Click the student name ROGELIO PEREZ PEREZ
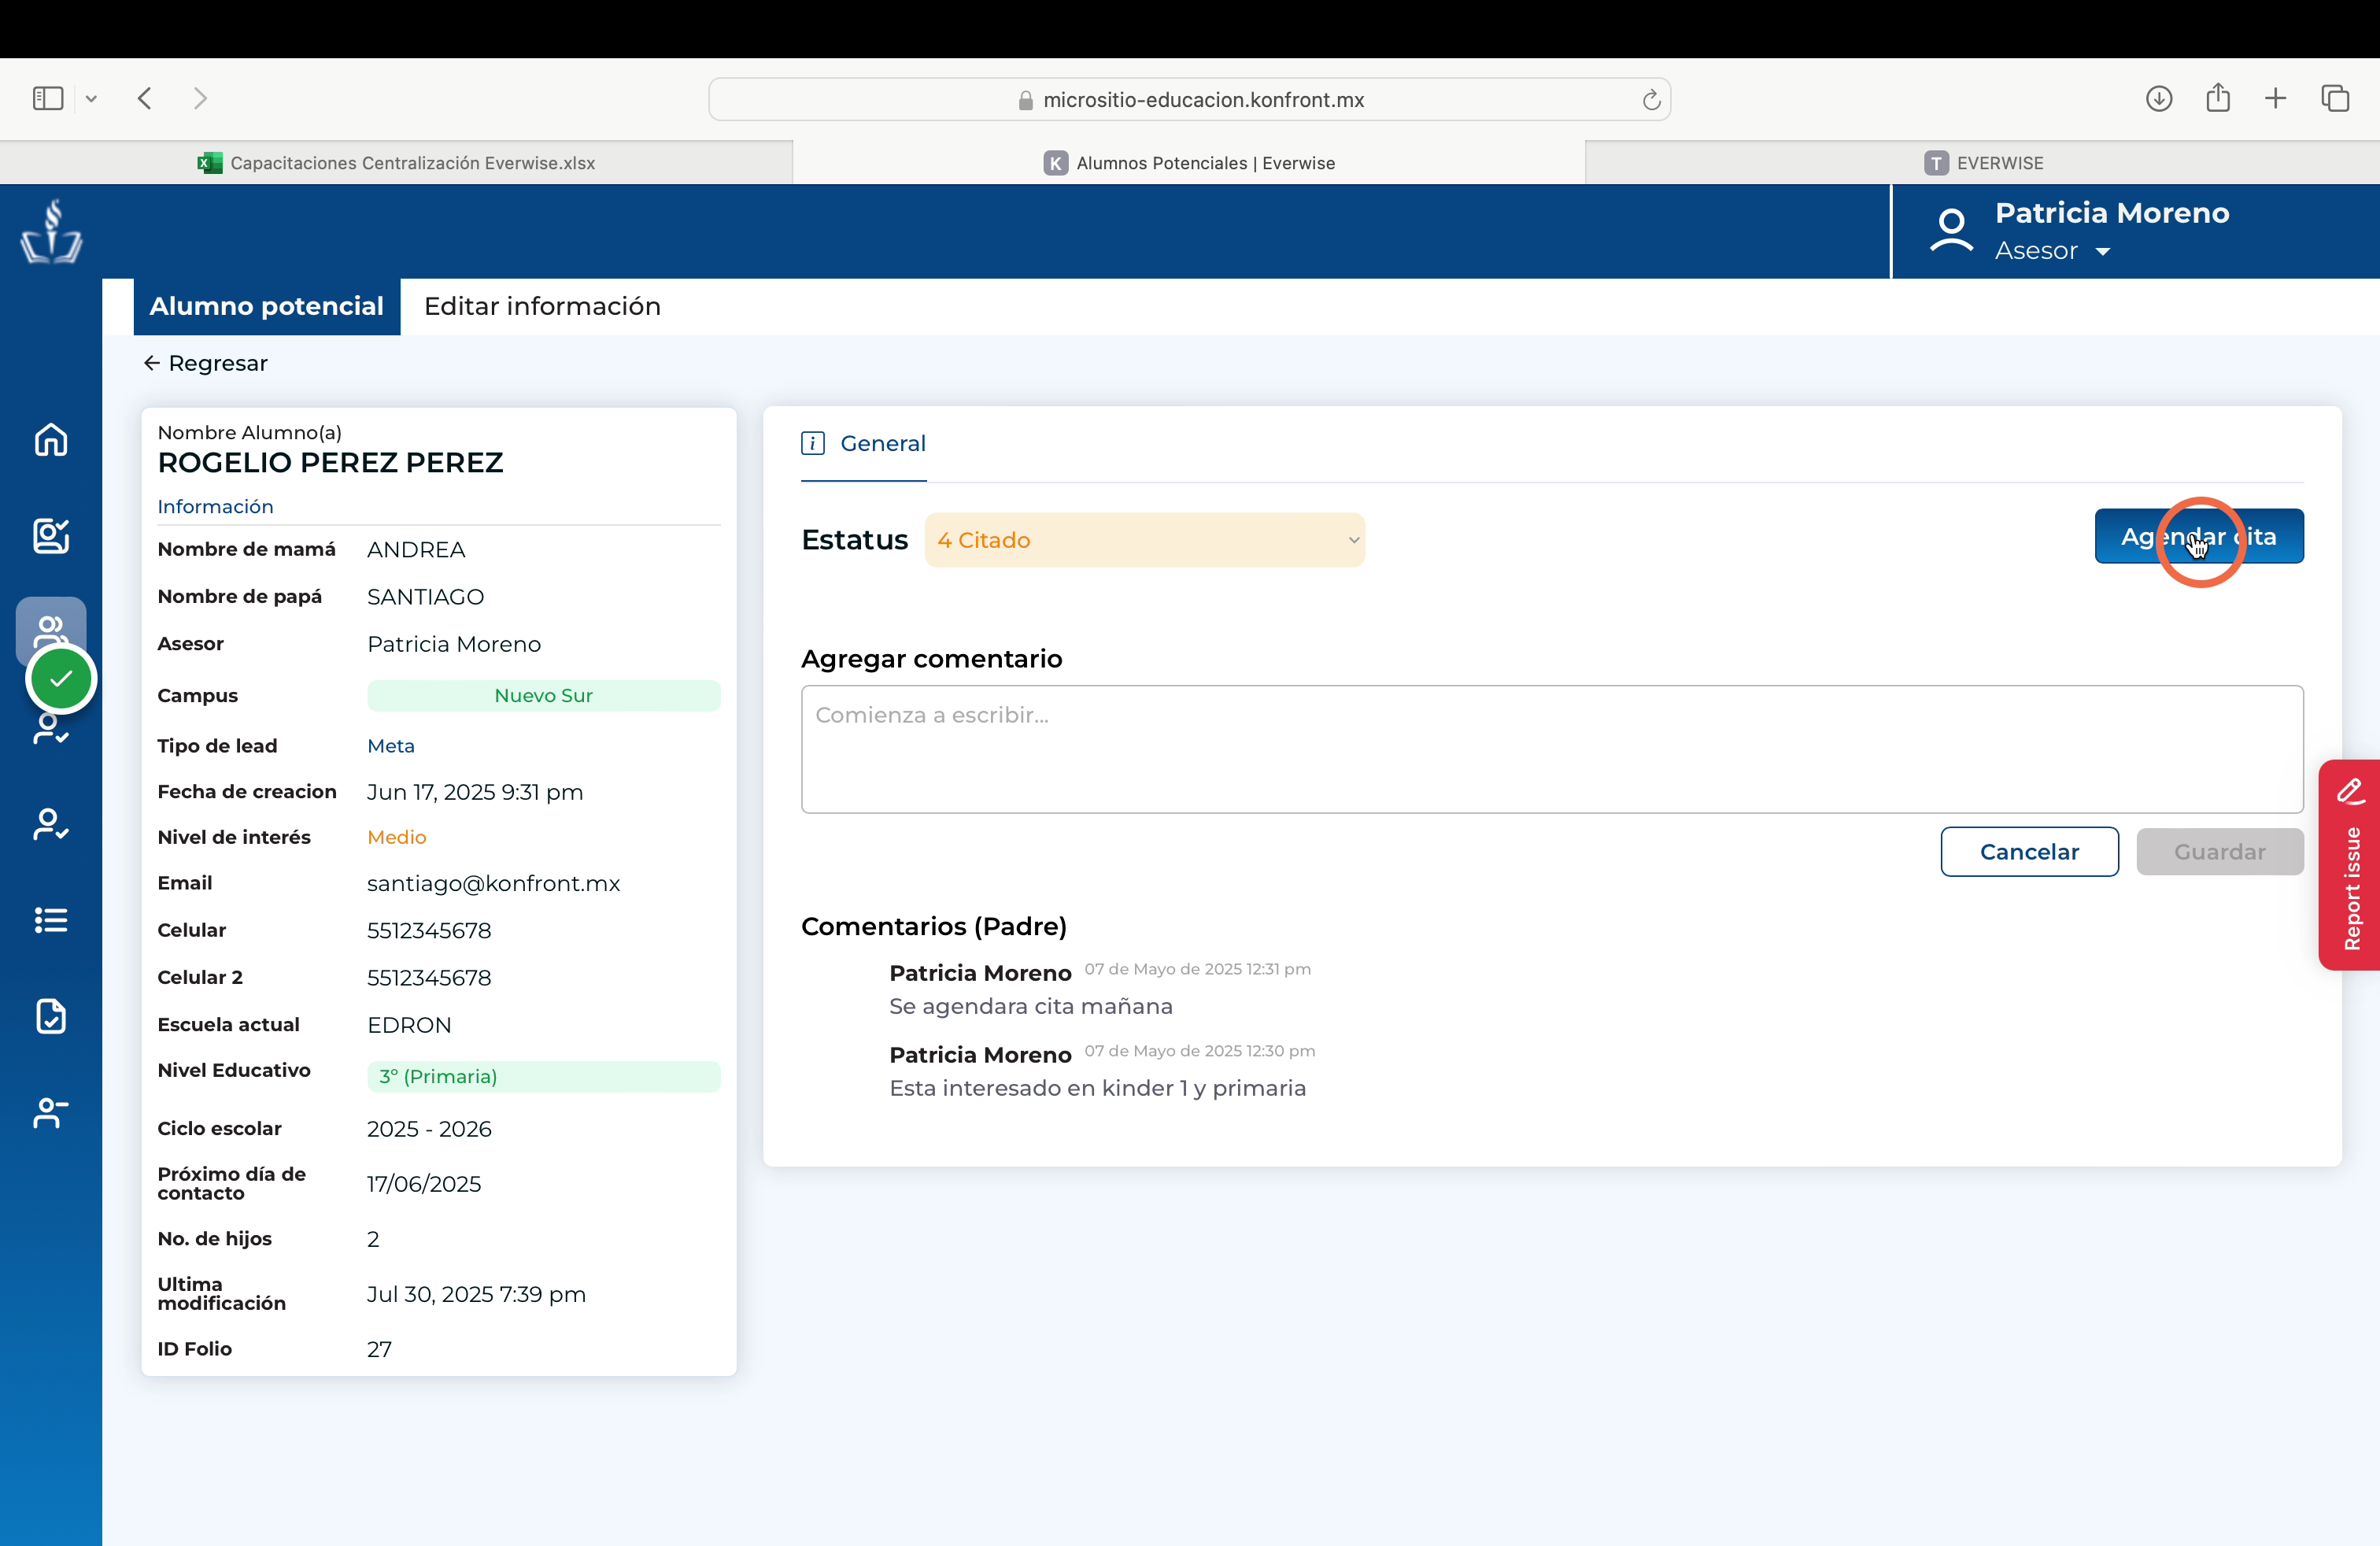This screenshot has height=1546, width=2380. tap(331, 463)
